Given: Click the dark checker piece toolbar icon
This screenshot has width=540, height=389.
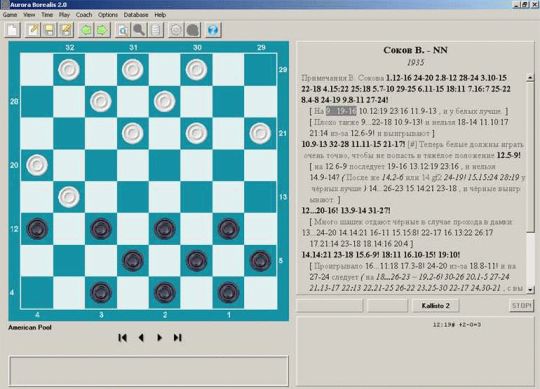Looking at the screenshot, I should (193, 30).
